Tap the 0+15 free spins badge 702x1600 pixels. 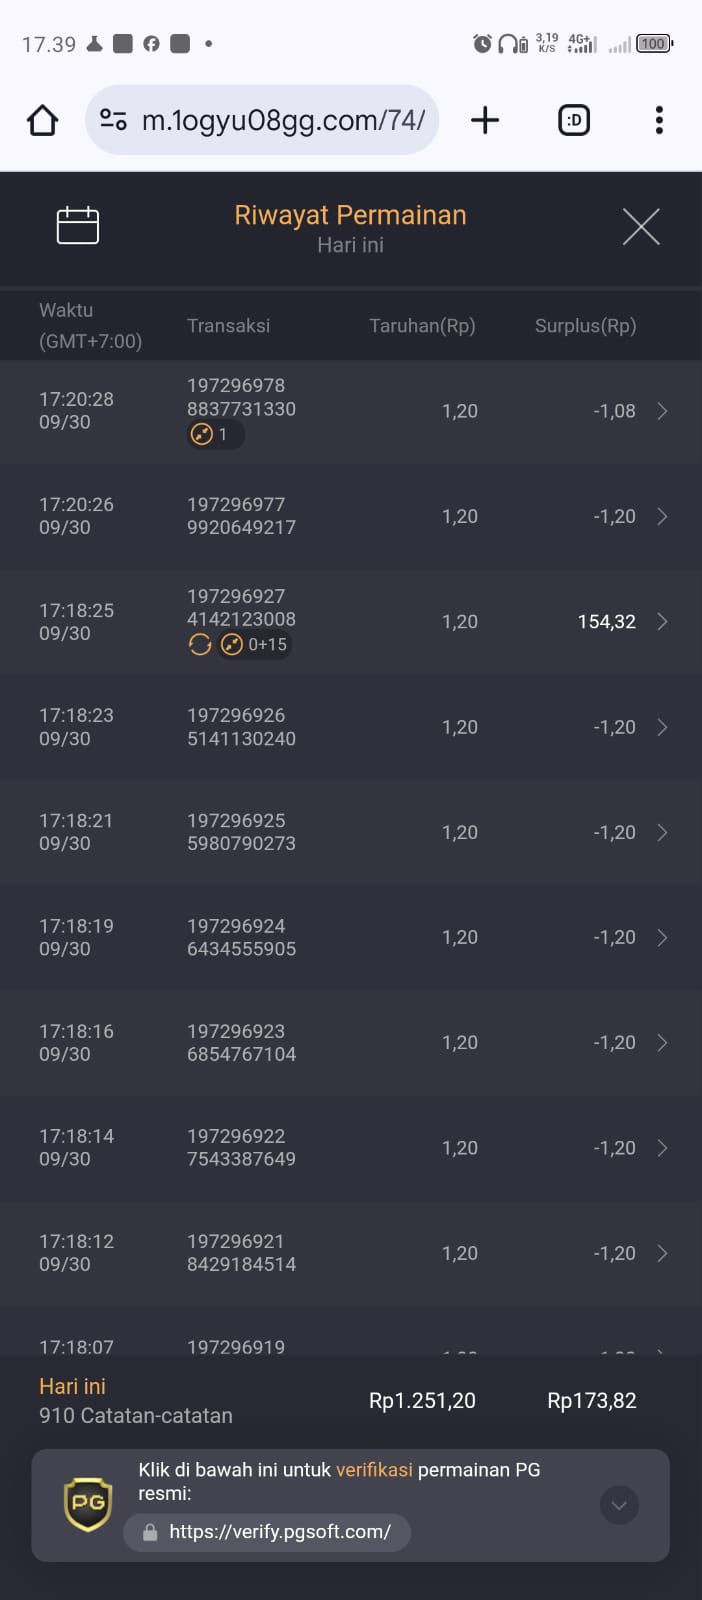[256, 644]
